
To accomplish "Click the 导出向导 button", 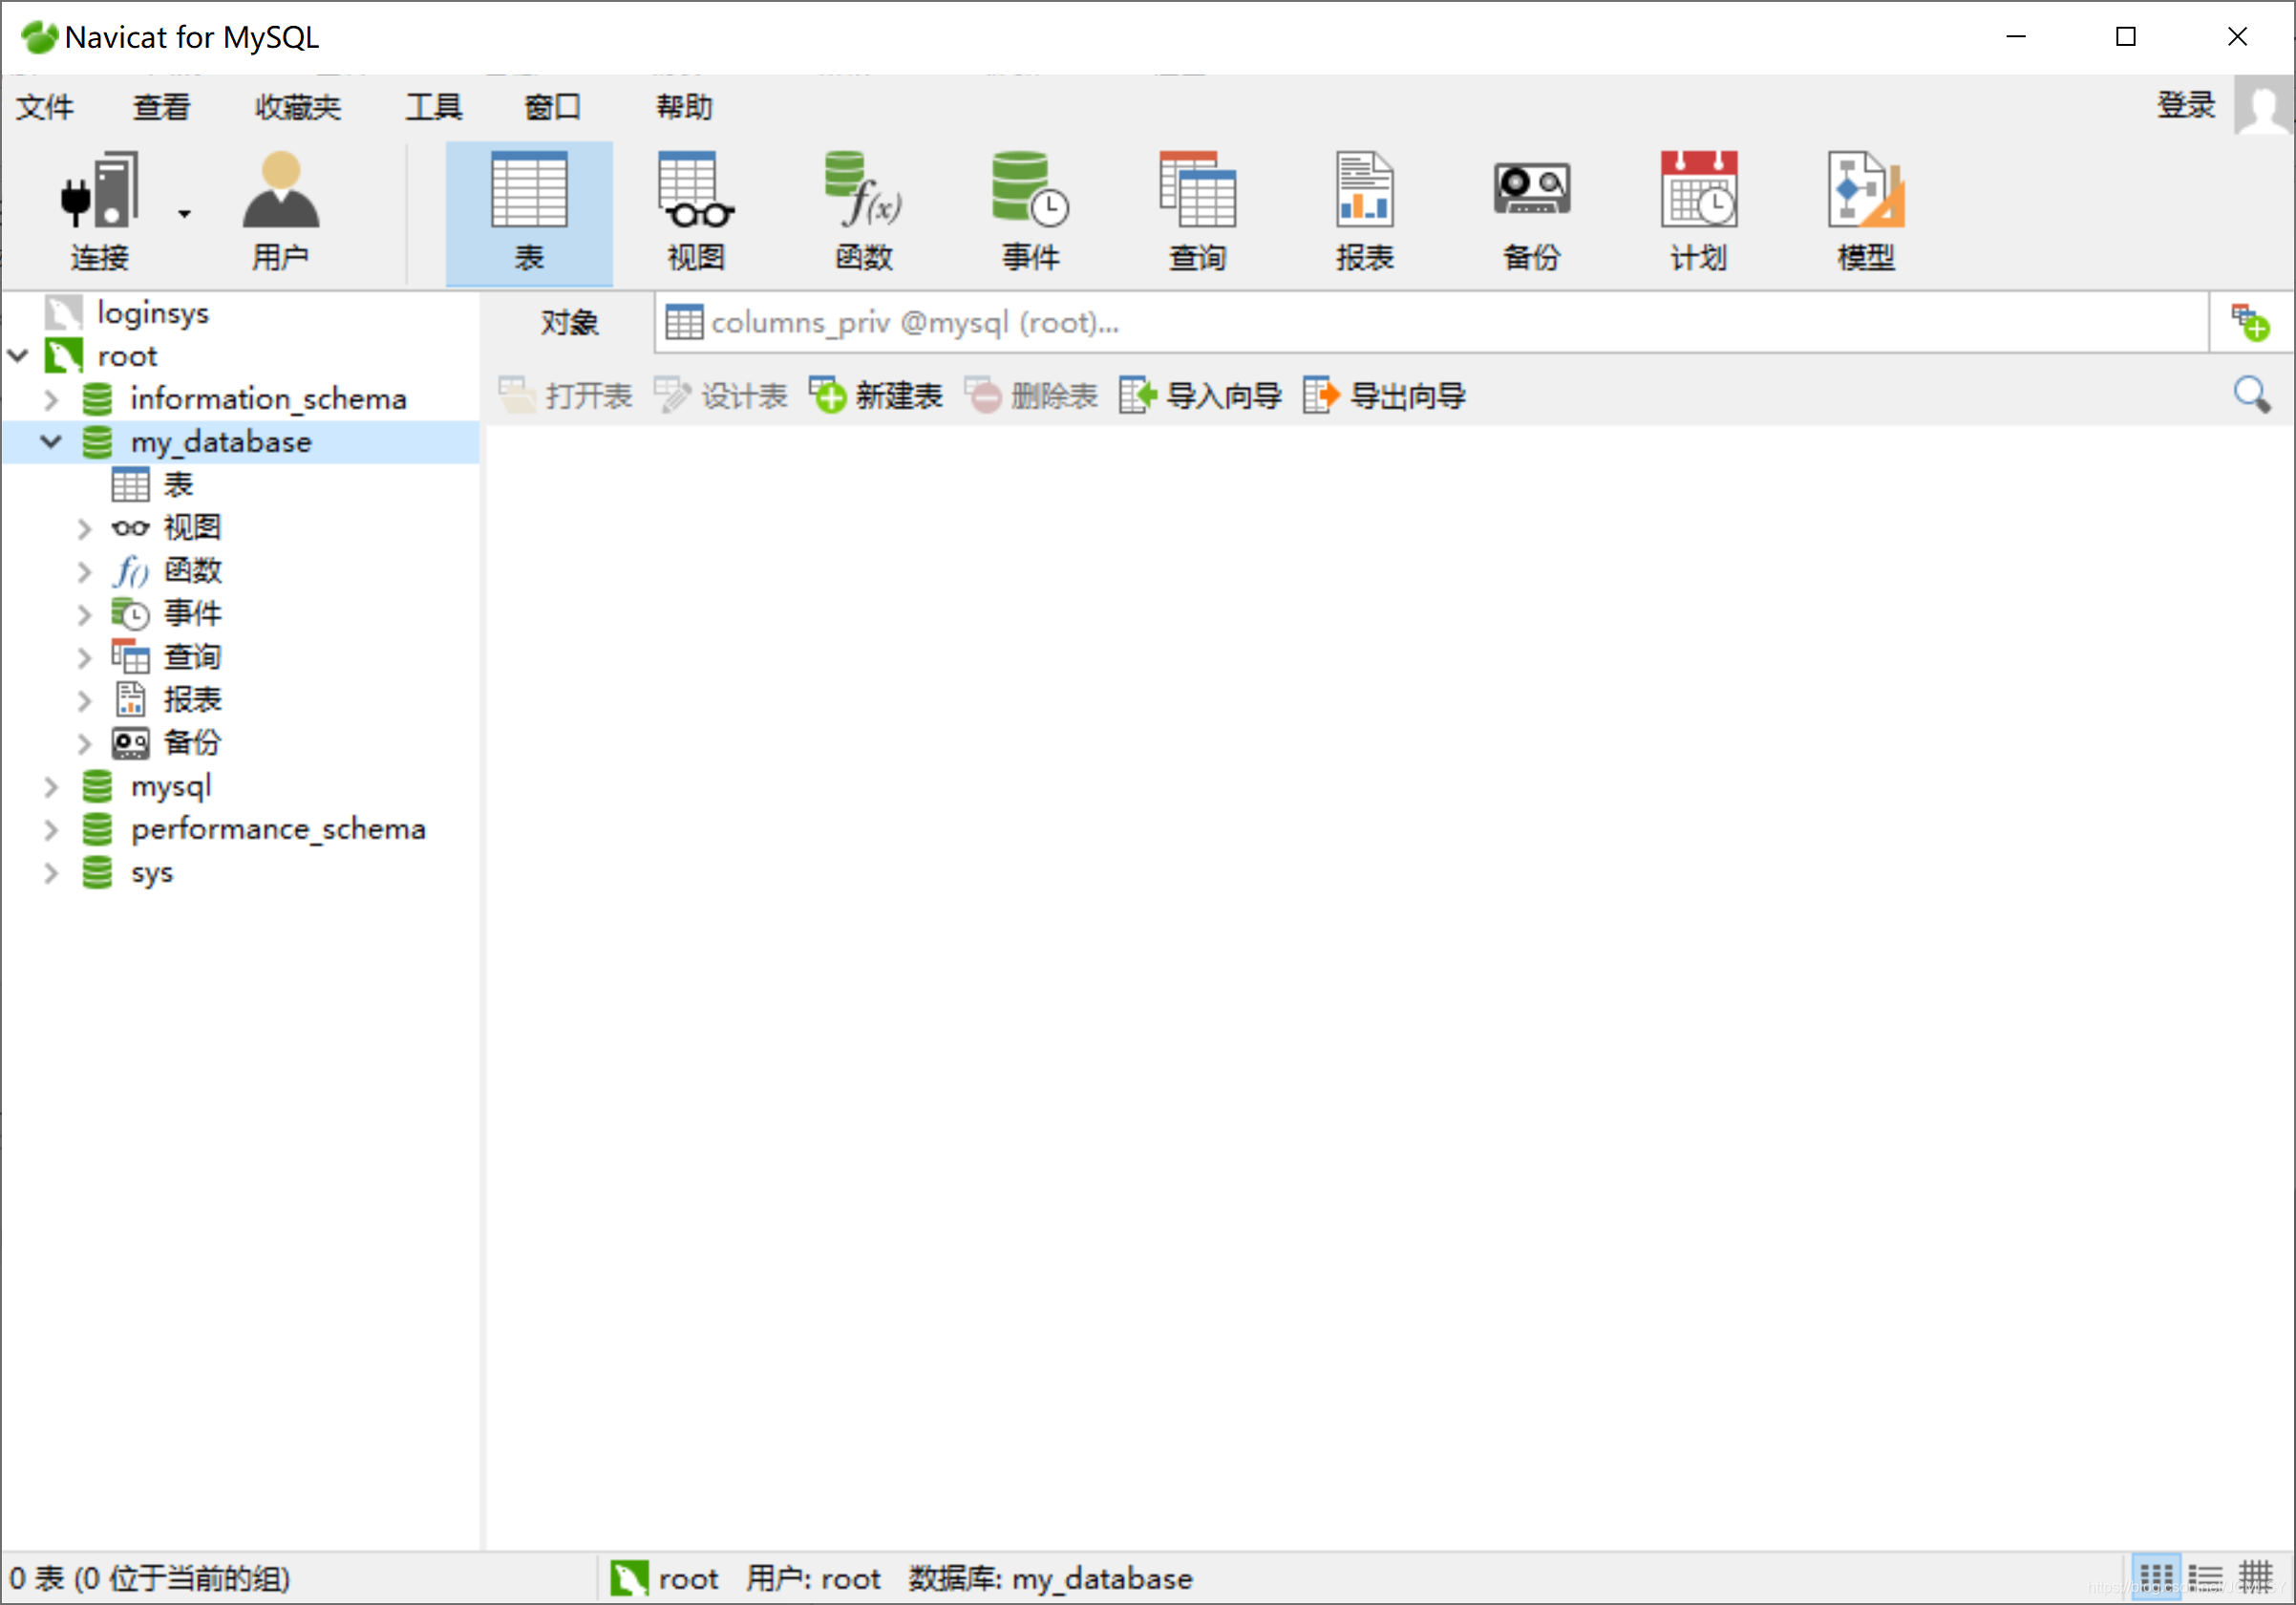I will click(x=1384, y=395).
